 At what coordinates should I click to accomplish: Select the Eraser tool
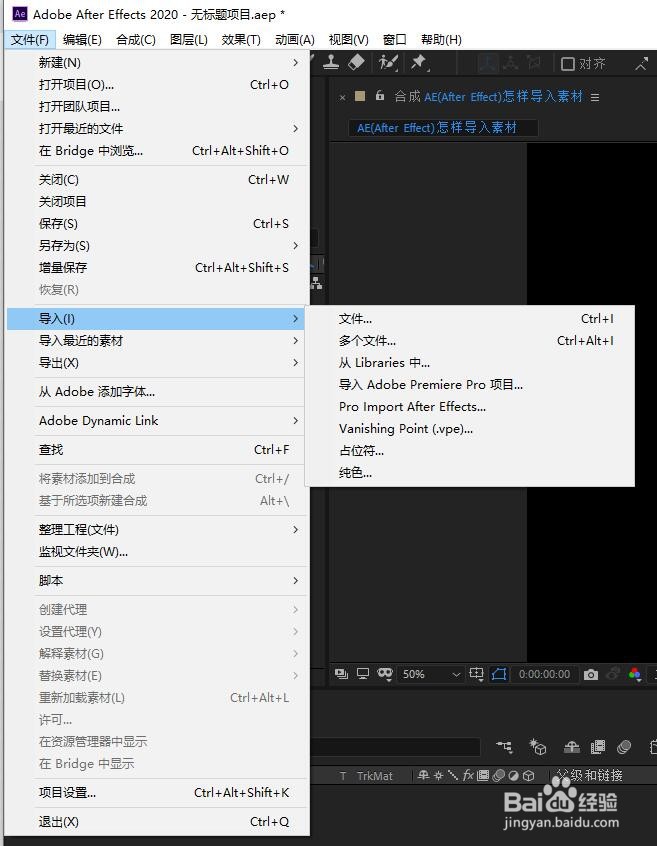click(356, 63)
